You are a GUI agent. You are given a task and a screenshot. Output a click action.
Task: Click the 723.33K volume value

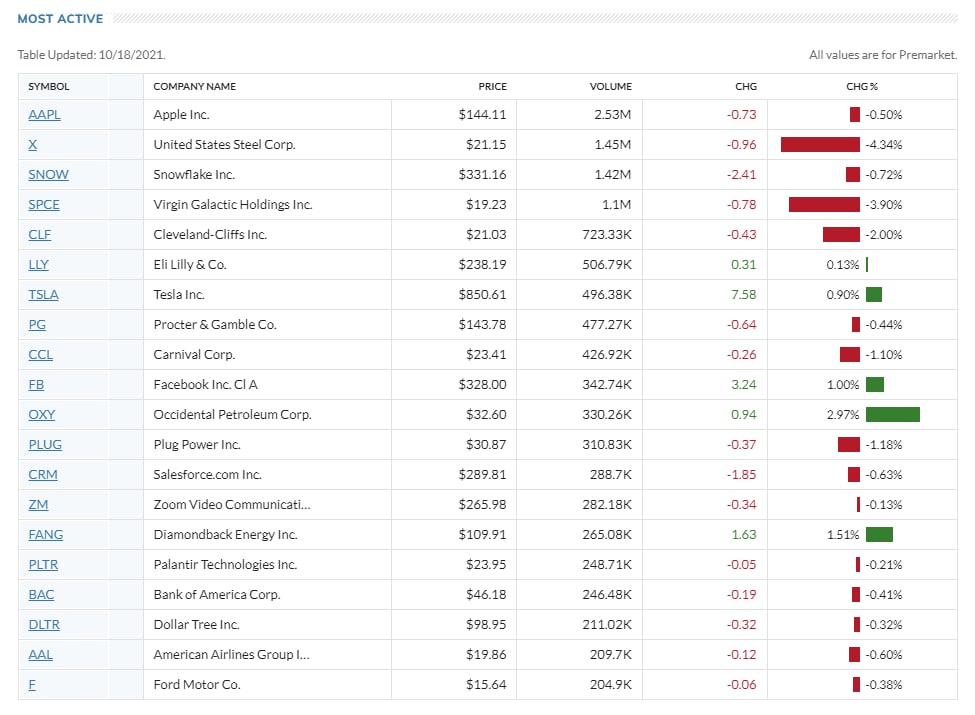pos(607,234)
